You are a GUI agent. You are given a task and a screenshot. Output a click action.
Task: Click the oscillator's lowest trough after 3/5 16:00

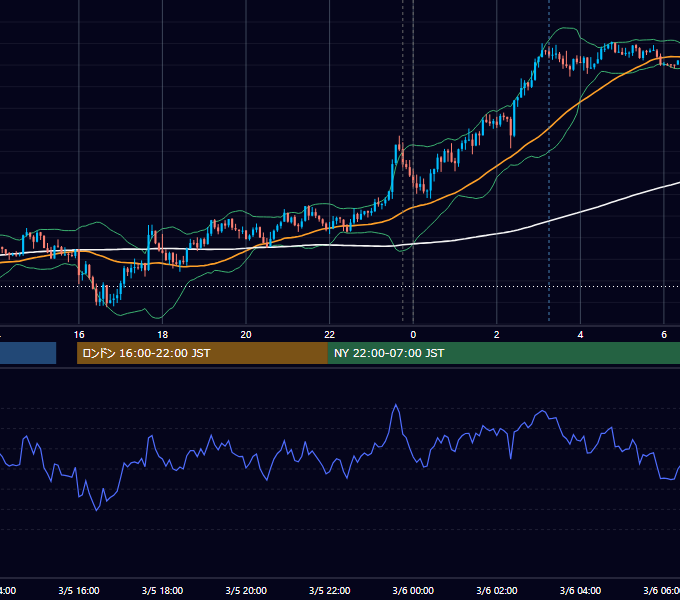coord(97,510)
